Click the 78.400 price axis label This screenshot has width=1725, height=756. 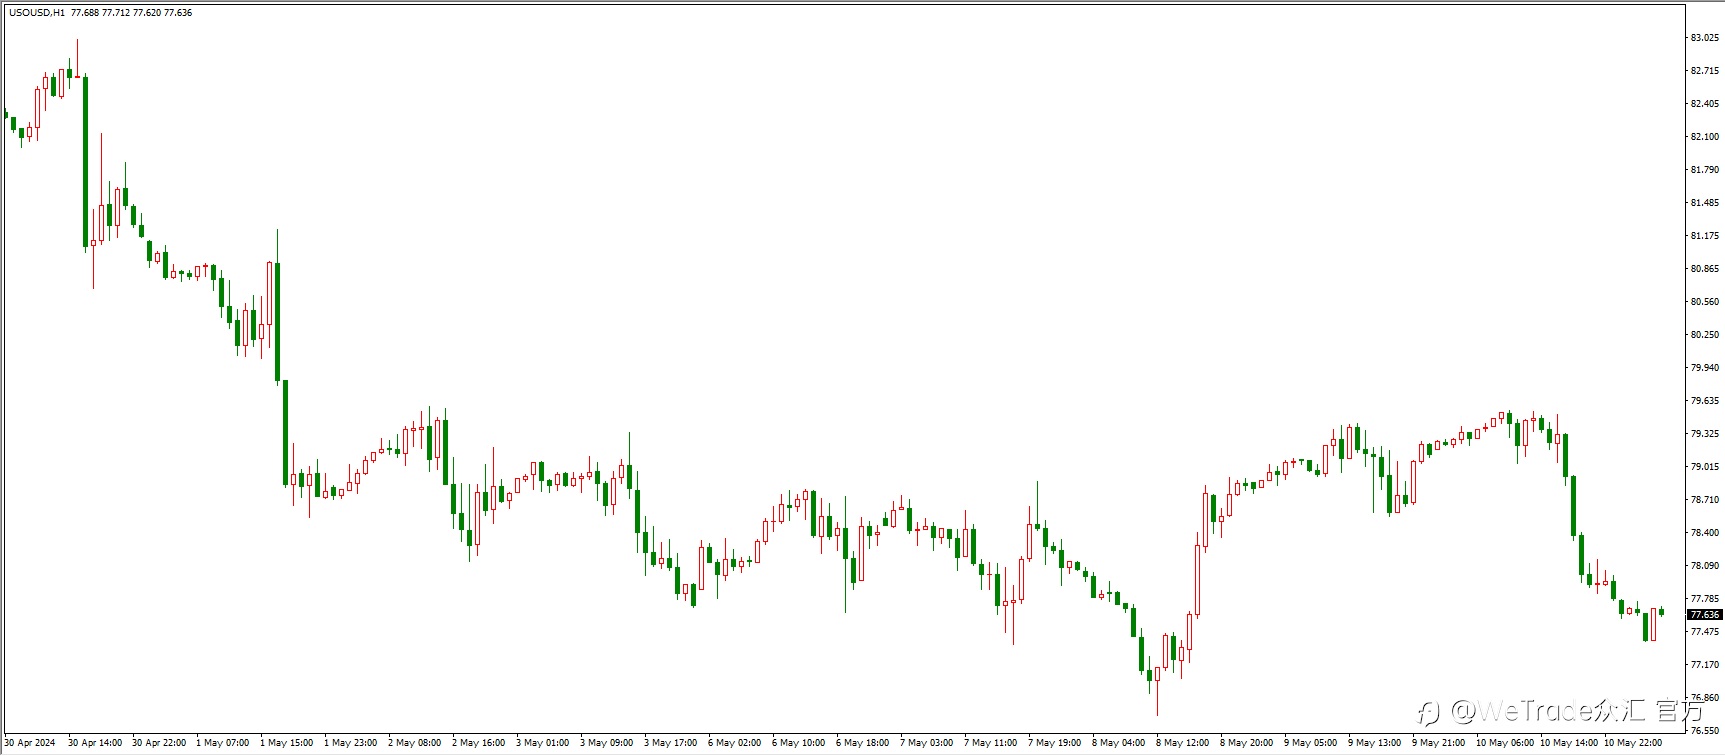tap(1705, 533)
